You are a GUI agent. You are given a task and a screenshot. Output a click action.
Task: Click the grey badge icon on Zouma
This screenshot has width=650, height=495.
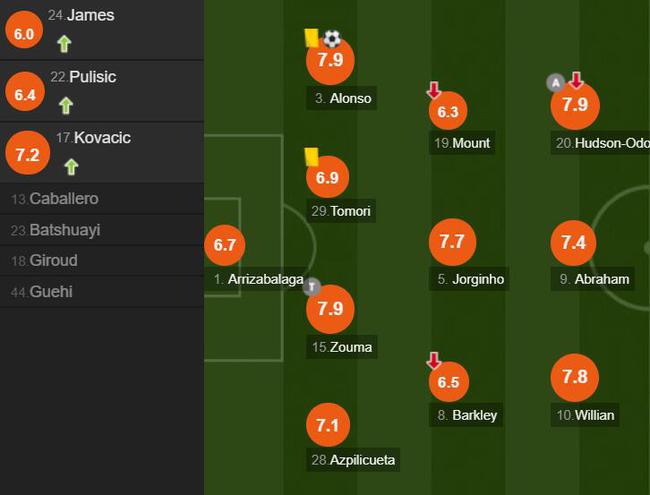[x=311, y=287]
